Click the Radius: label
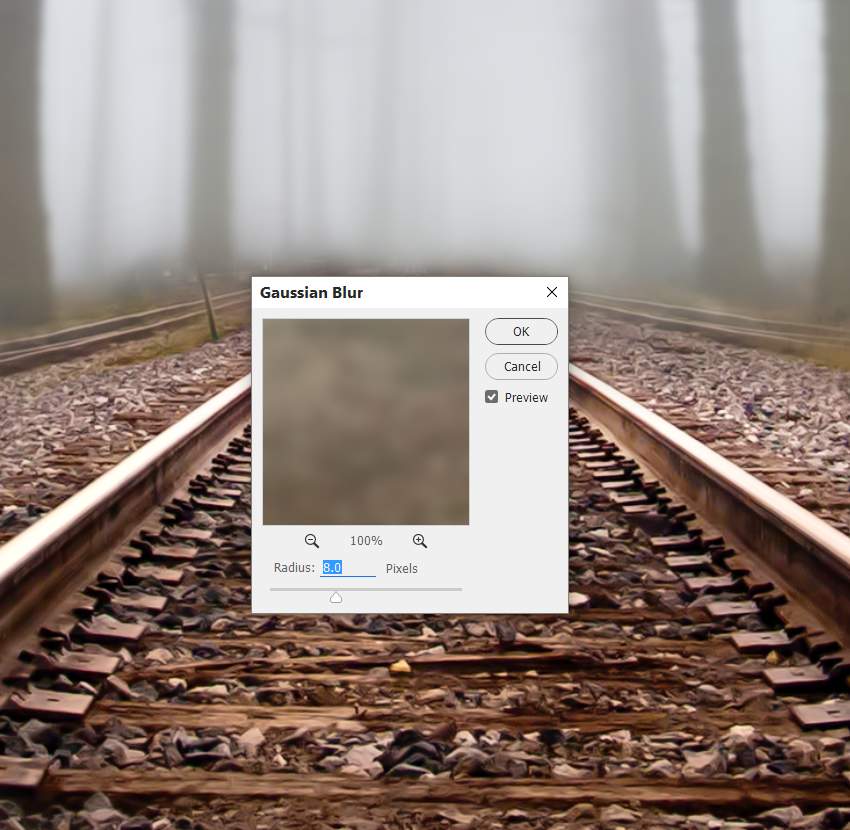 [x=293, y=568]
